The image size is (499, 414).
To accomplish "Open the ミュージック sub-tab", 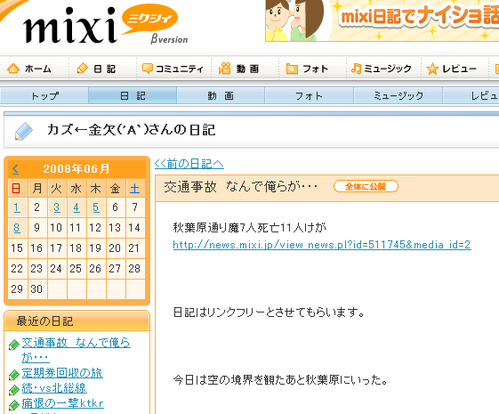I will (x=398, y=96).
